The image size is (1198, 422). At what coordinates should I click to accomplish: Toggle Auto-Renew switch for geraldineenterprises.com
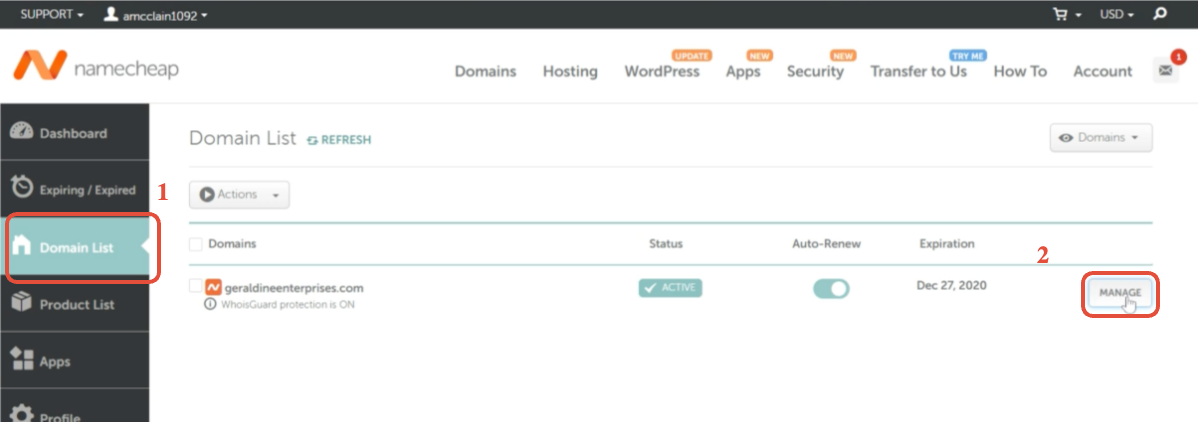pyautogui.click(x=830, y=289)
